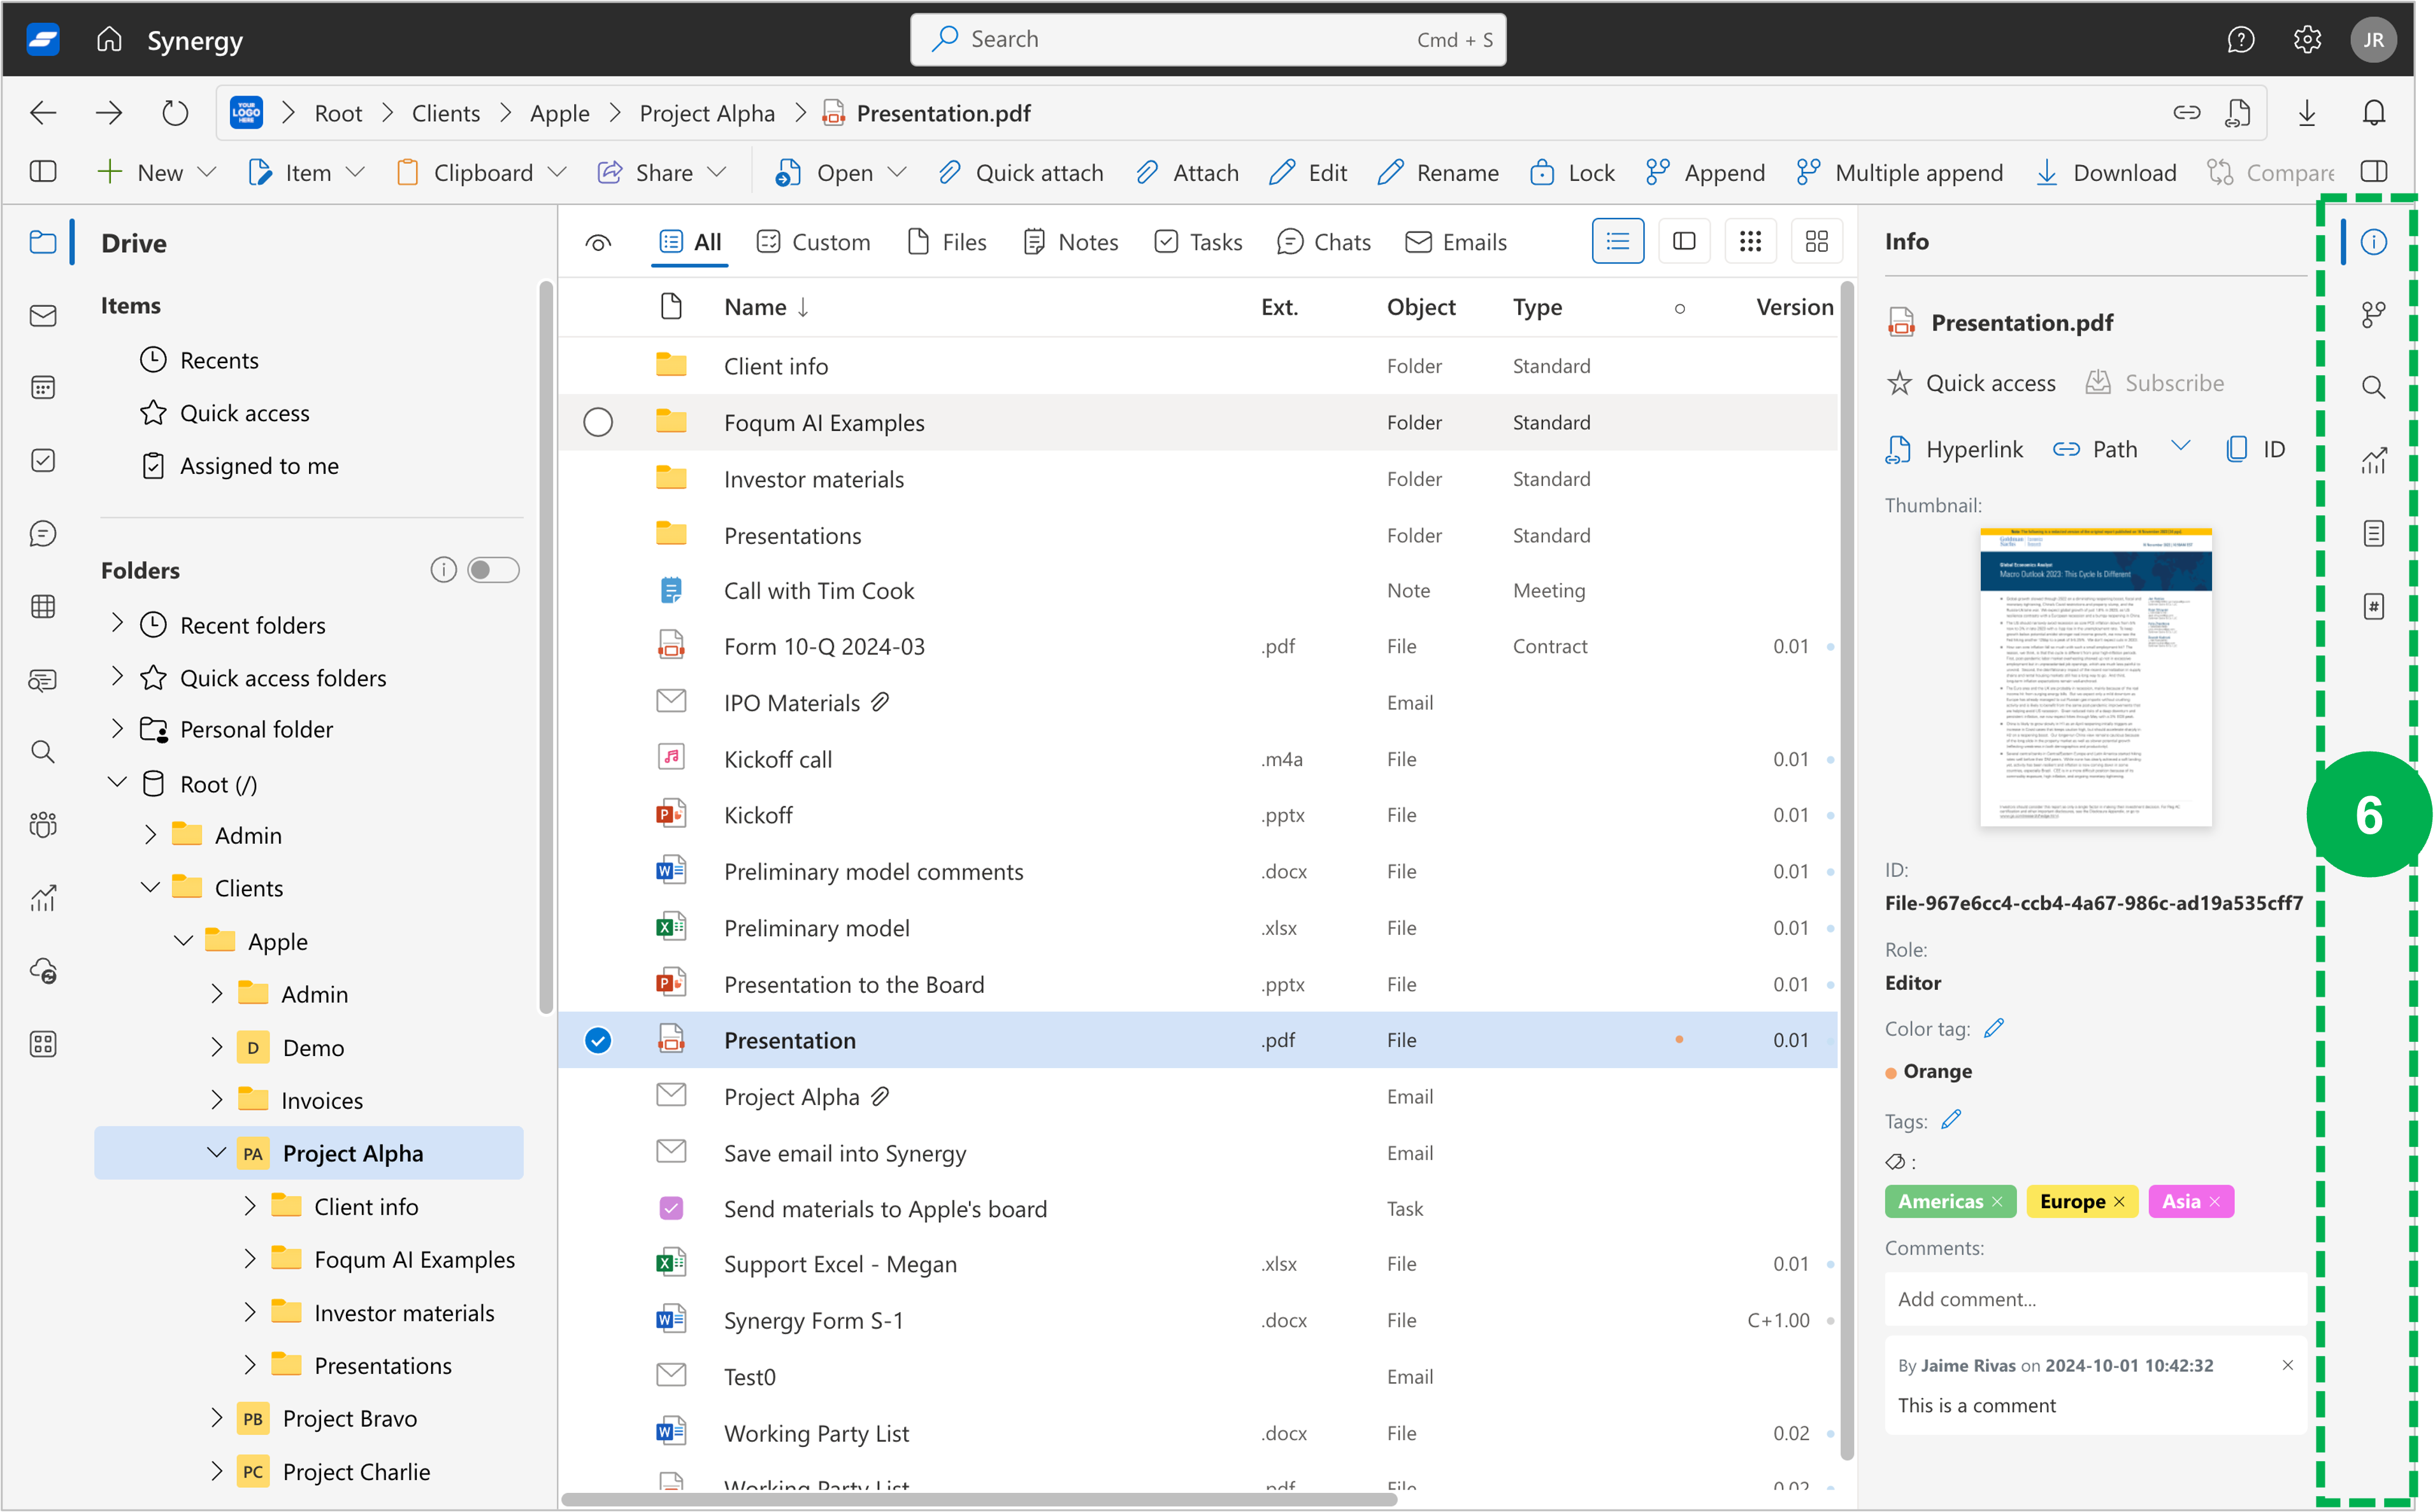Click the Search input field
Screen dimensions: 2435x1512
[1207, 40]
